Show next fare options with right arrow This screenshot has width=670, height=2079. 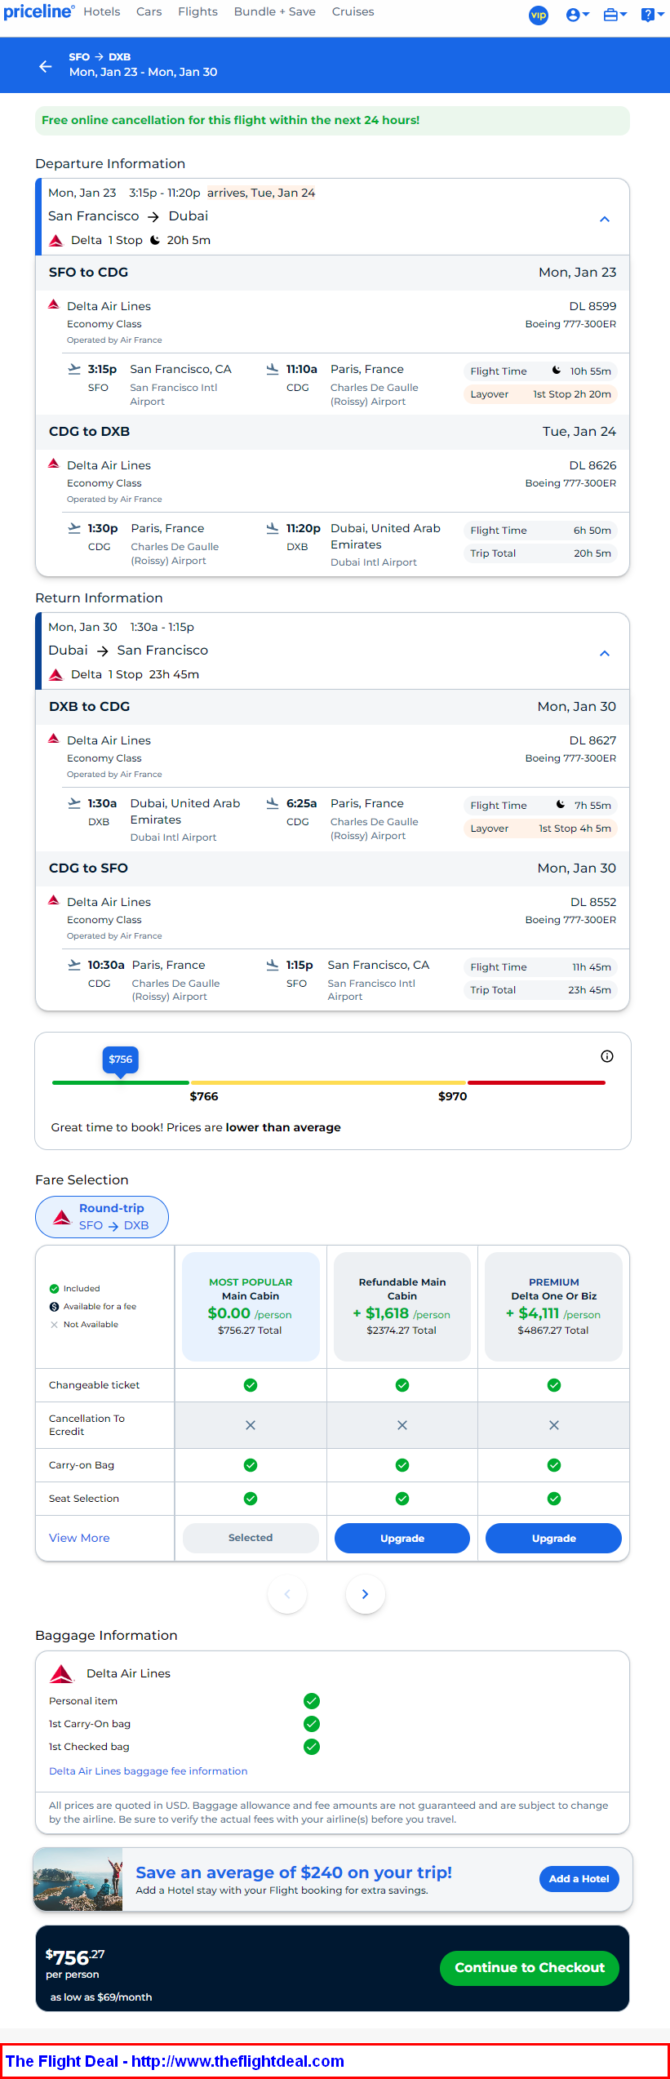pyautogui.click(x=365, y=1594)
